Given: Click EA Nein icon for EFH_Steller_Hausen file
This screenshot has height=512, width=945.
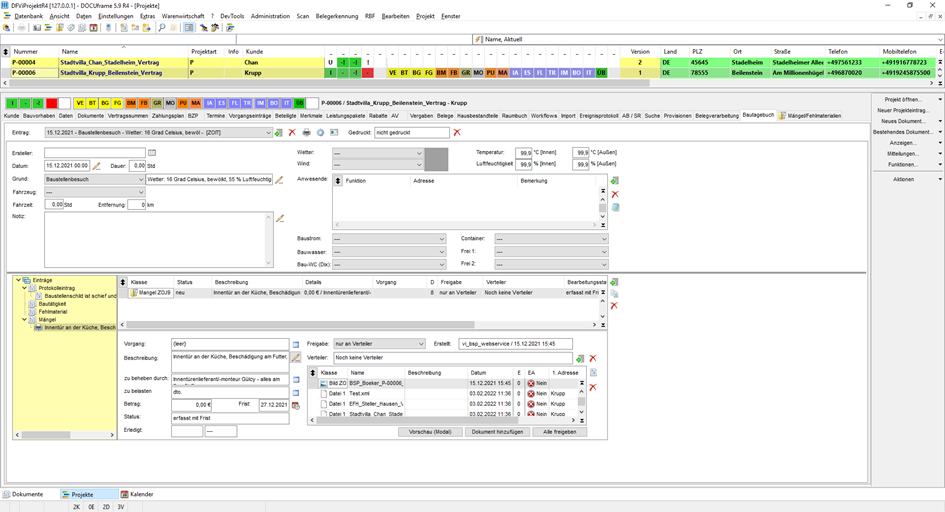Looking at the screenshot, I should click(531, 404).
